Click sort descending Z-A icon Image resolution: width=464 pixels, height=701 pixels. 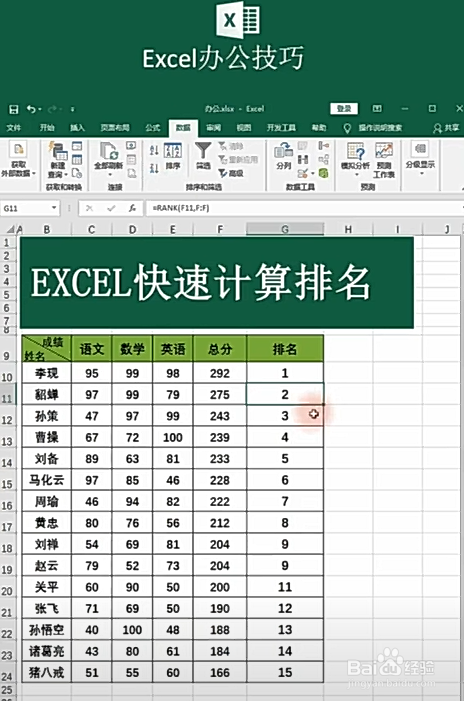click(154, 169)
